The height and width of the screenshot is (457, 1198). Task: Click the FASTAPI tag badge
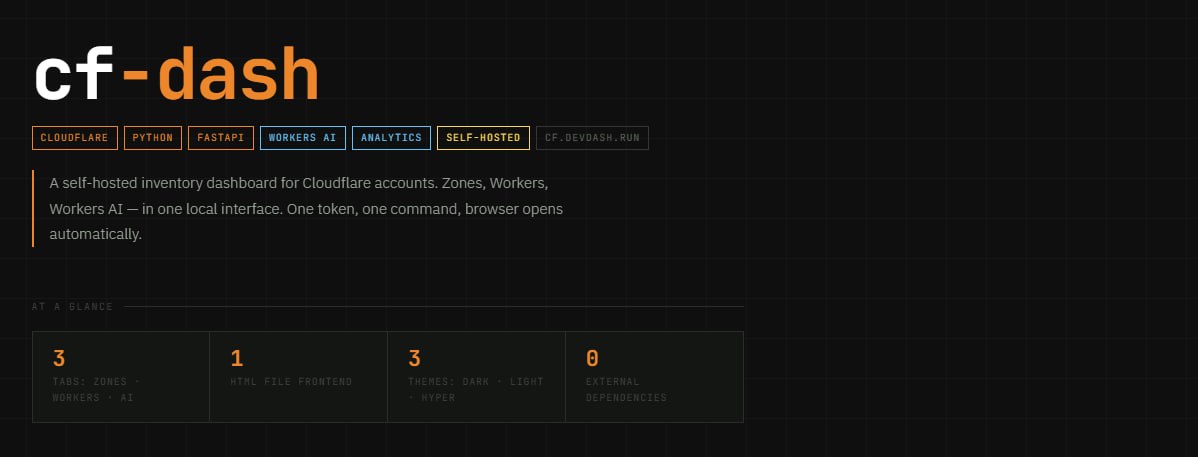coord(221,138)
